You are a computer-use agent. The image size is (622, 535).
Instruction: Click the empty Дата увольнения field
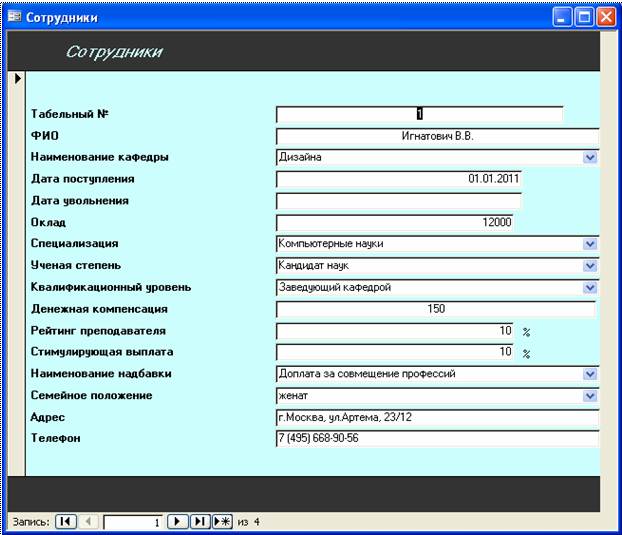pyautogui.click(x=399, y=201)
